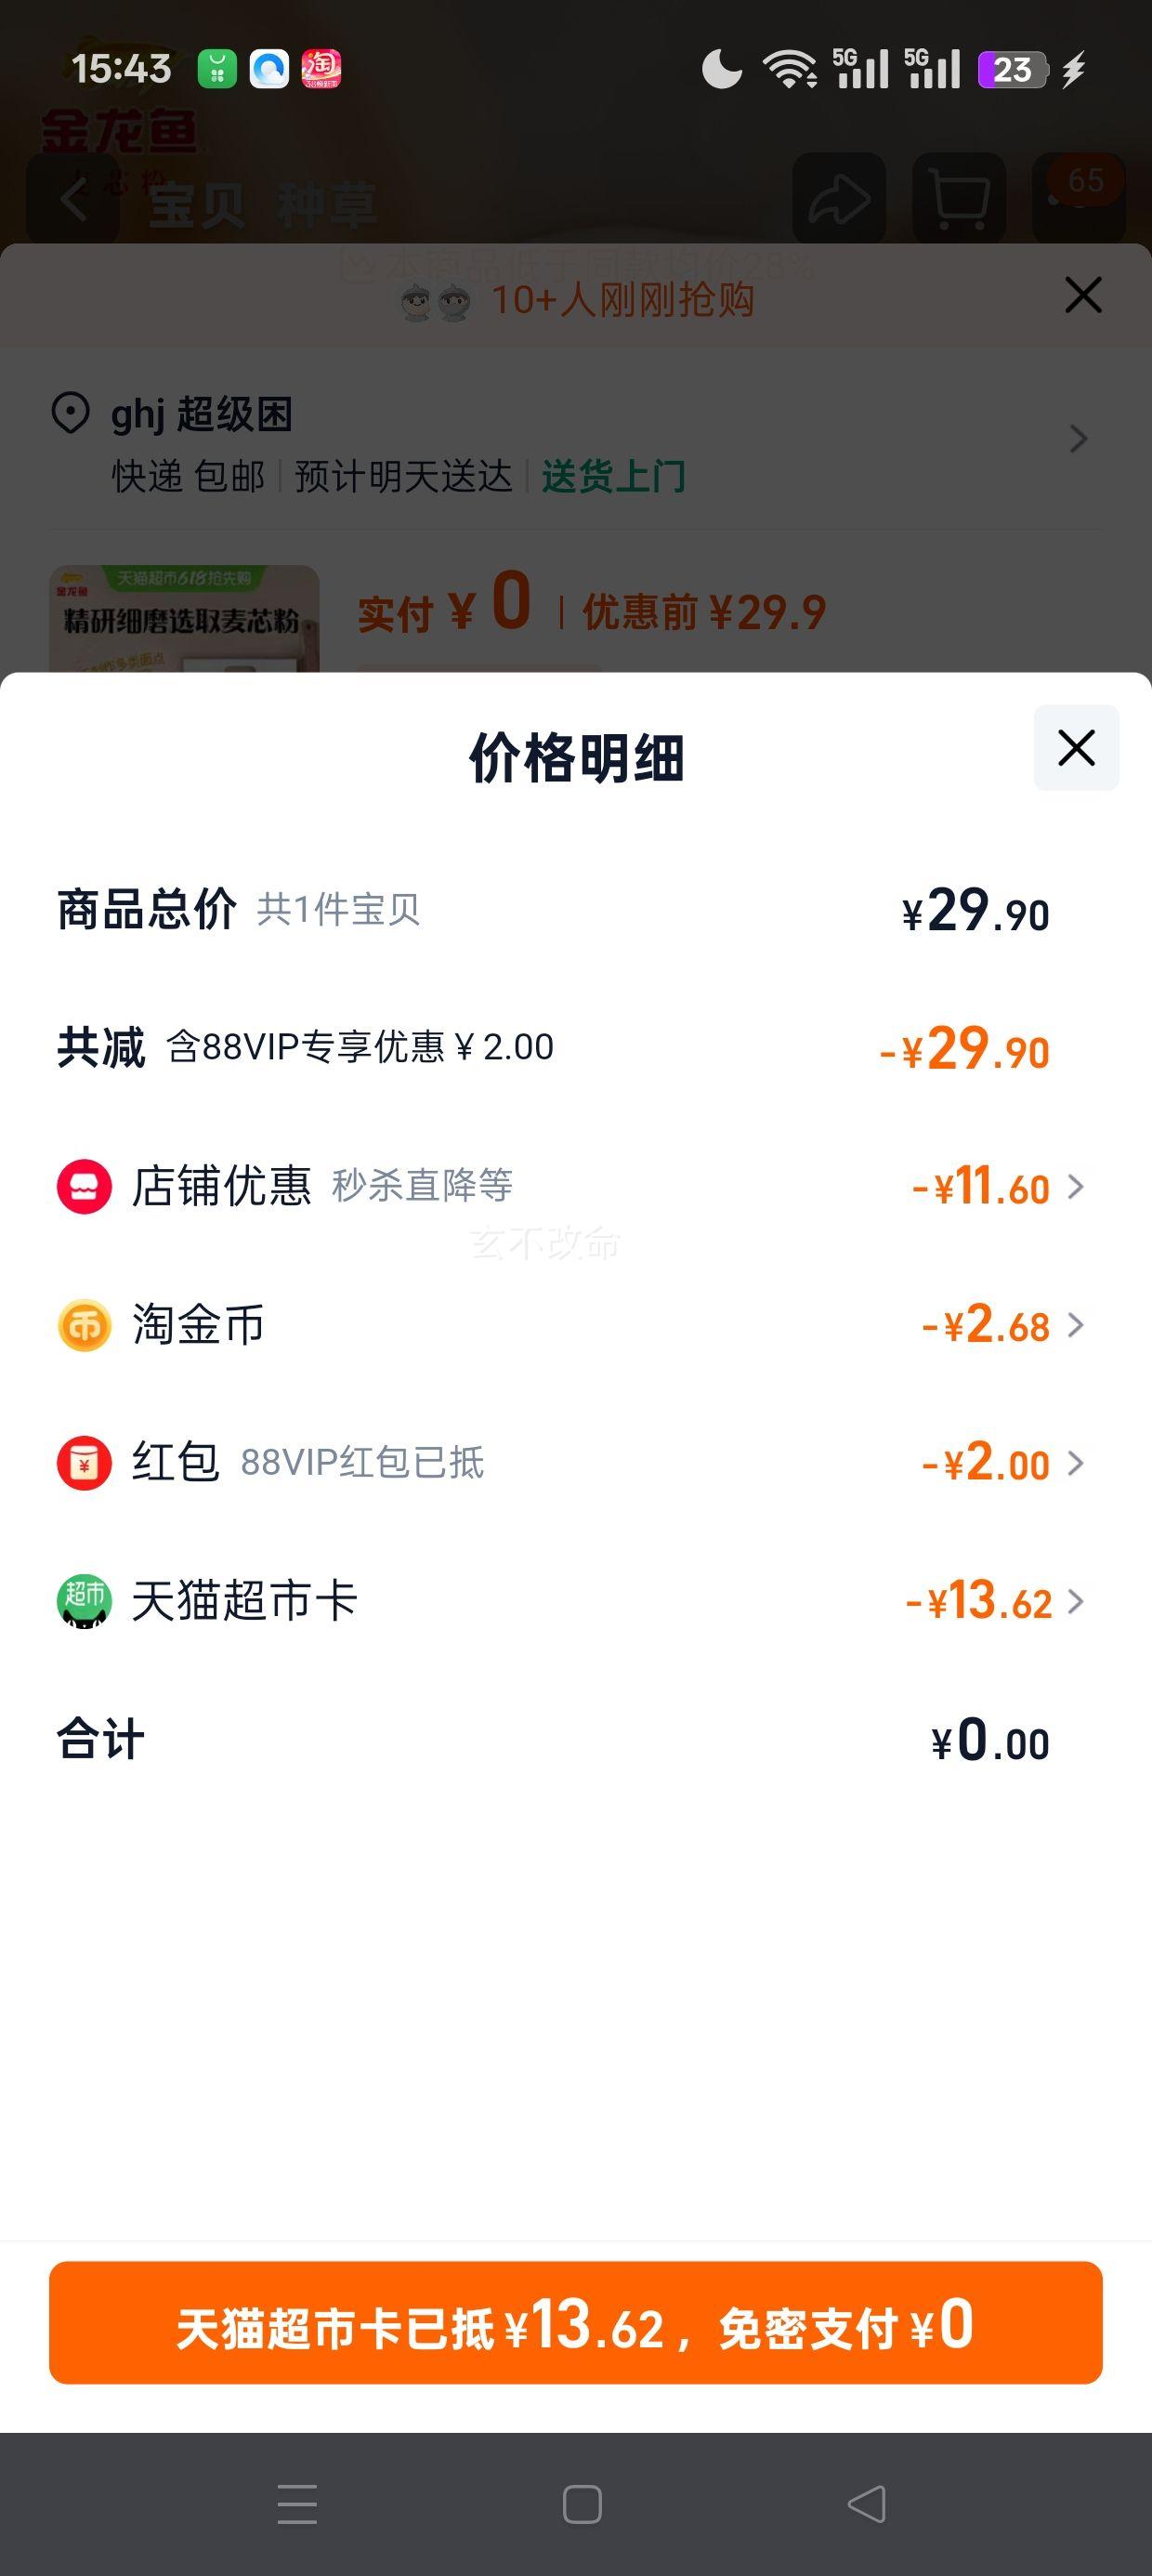Tap the 免密支付 ¥0 pay button
1152x2576 pixels.
tap(576, 2323)
